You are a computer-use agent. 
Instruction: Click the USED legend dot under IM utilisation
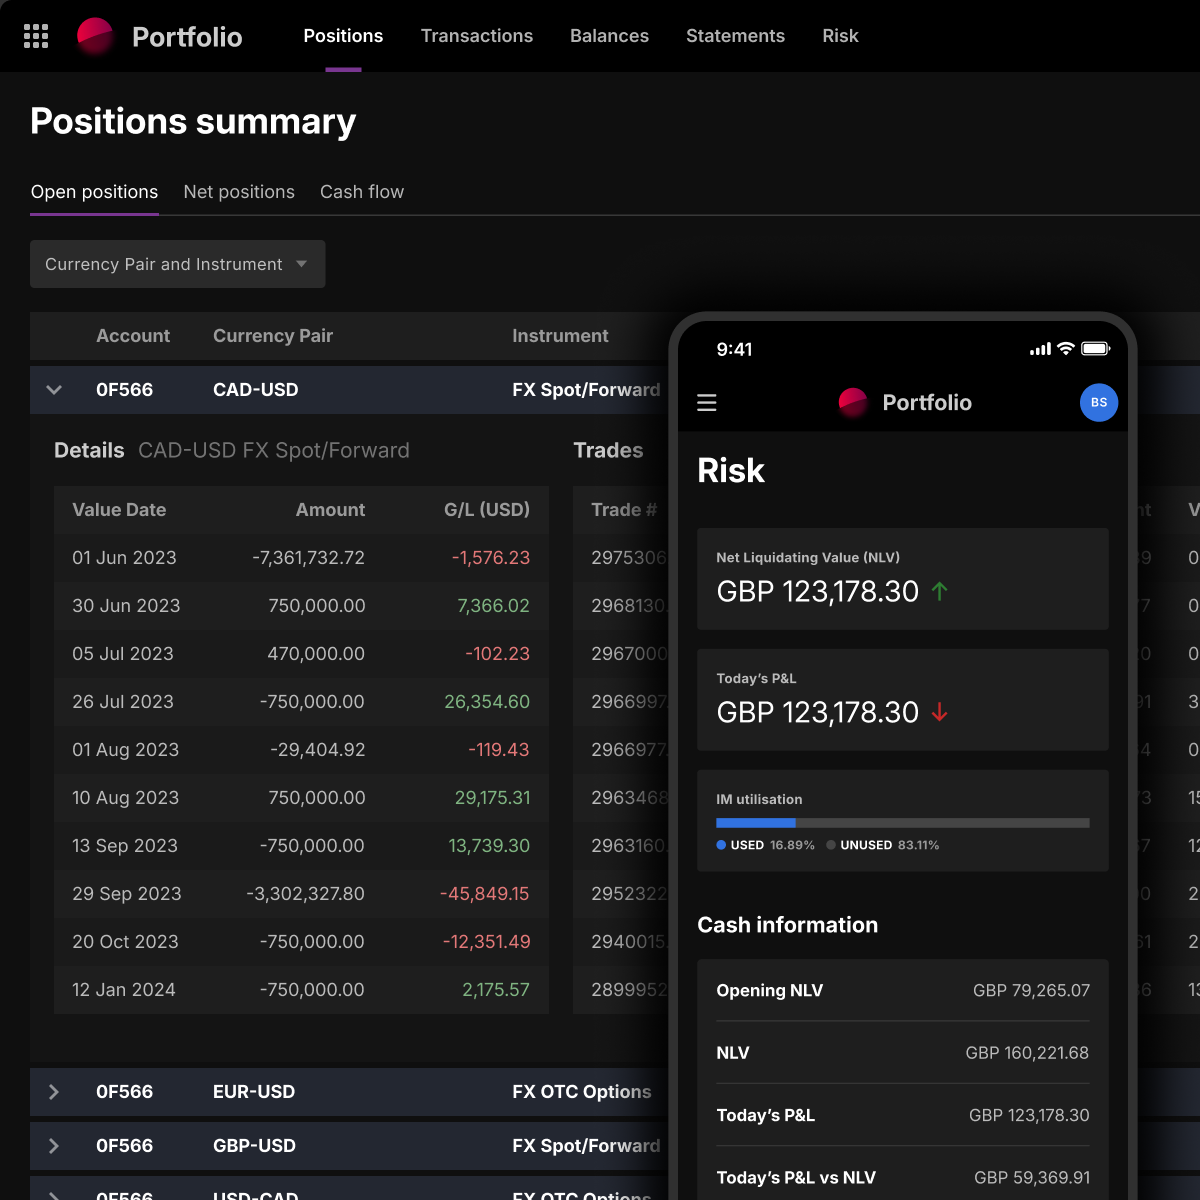721,845
